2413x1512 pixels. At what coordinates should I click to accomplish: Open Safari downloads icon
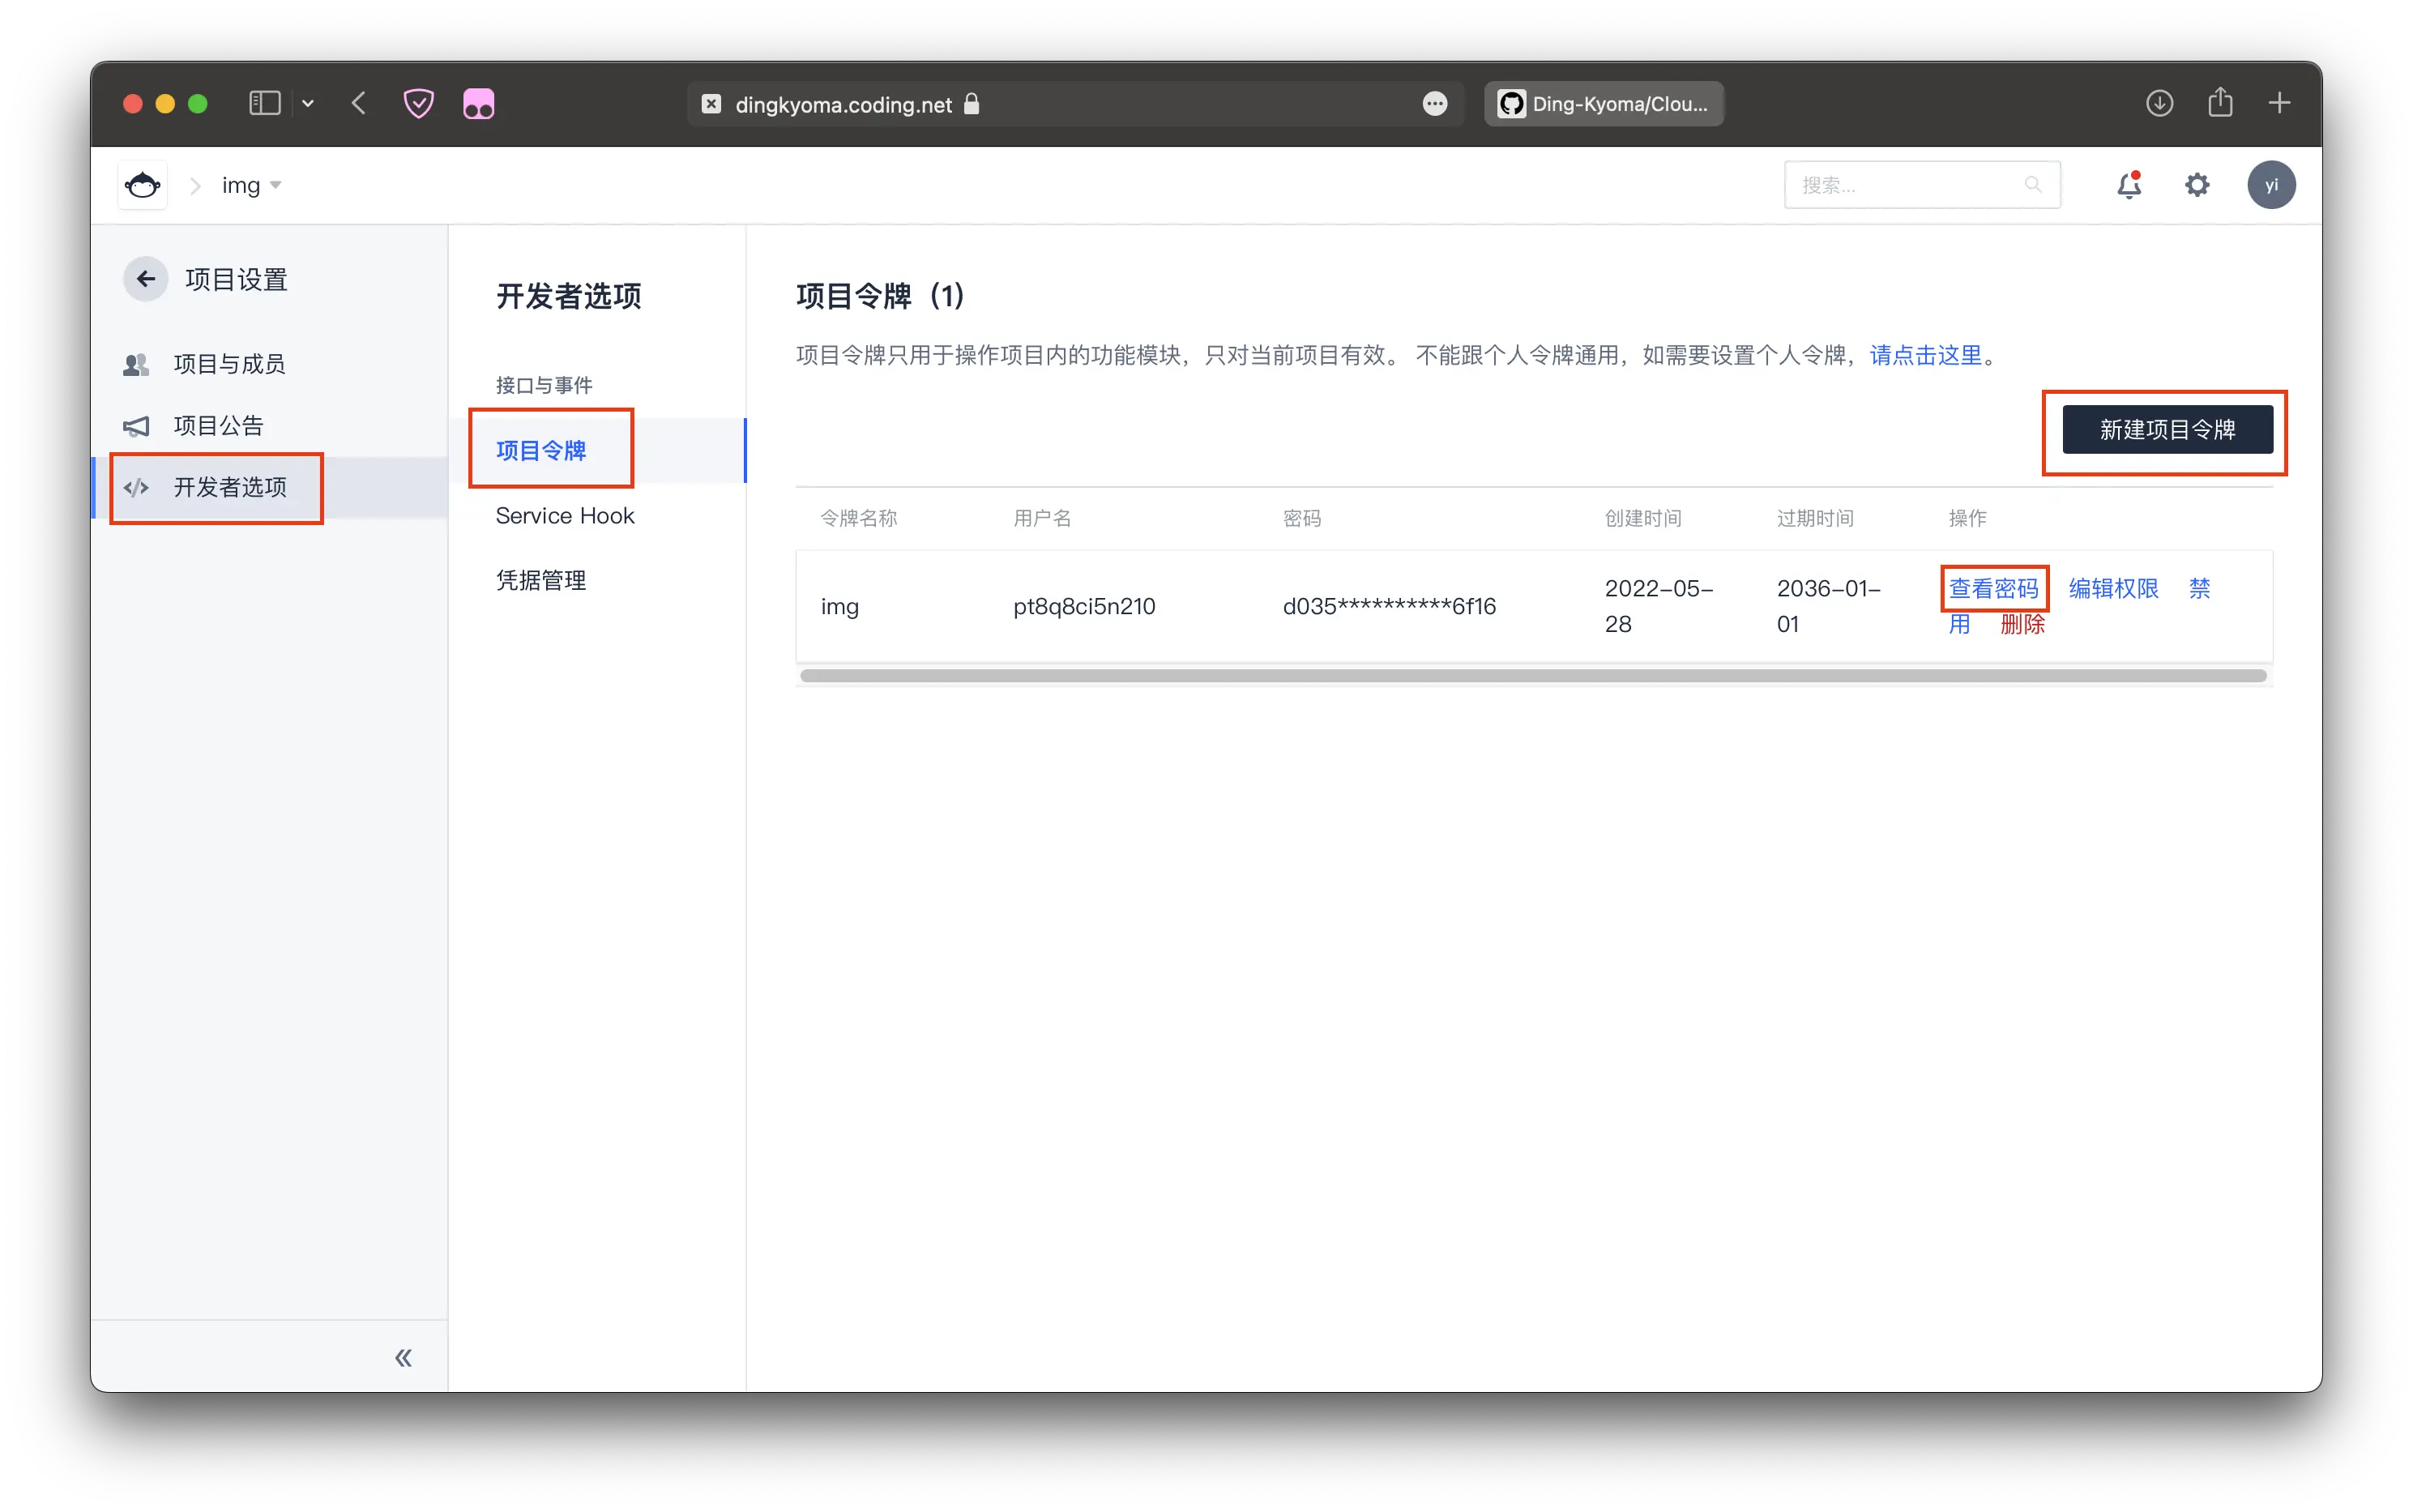click(x=2159, y=103)
